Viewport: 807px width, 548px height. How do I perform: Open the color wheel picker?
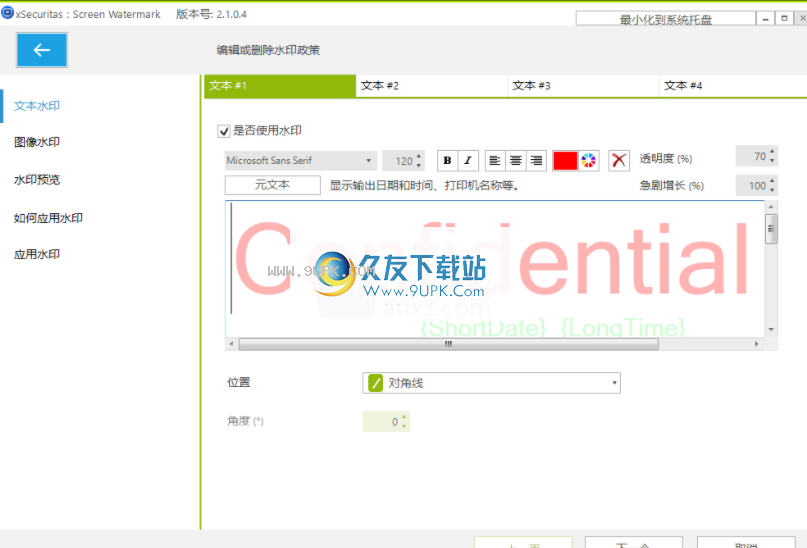(x=588, y=161)
